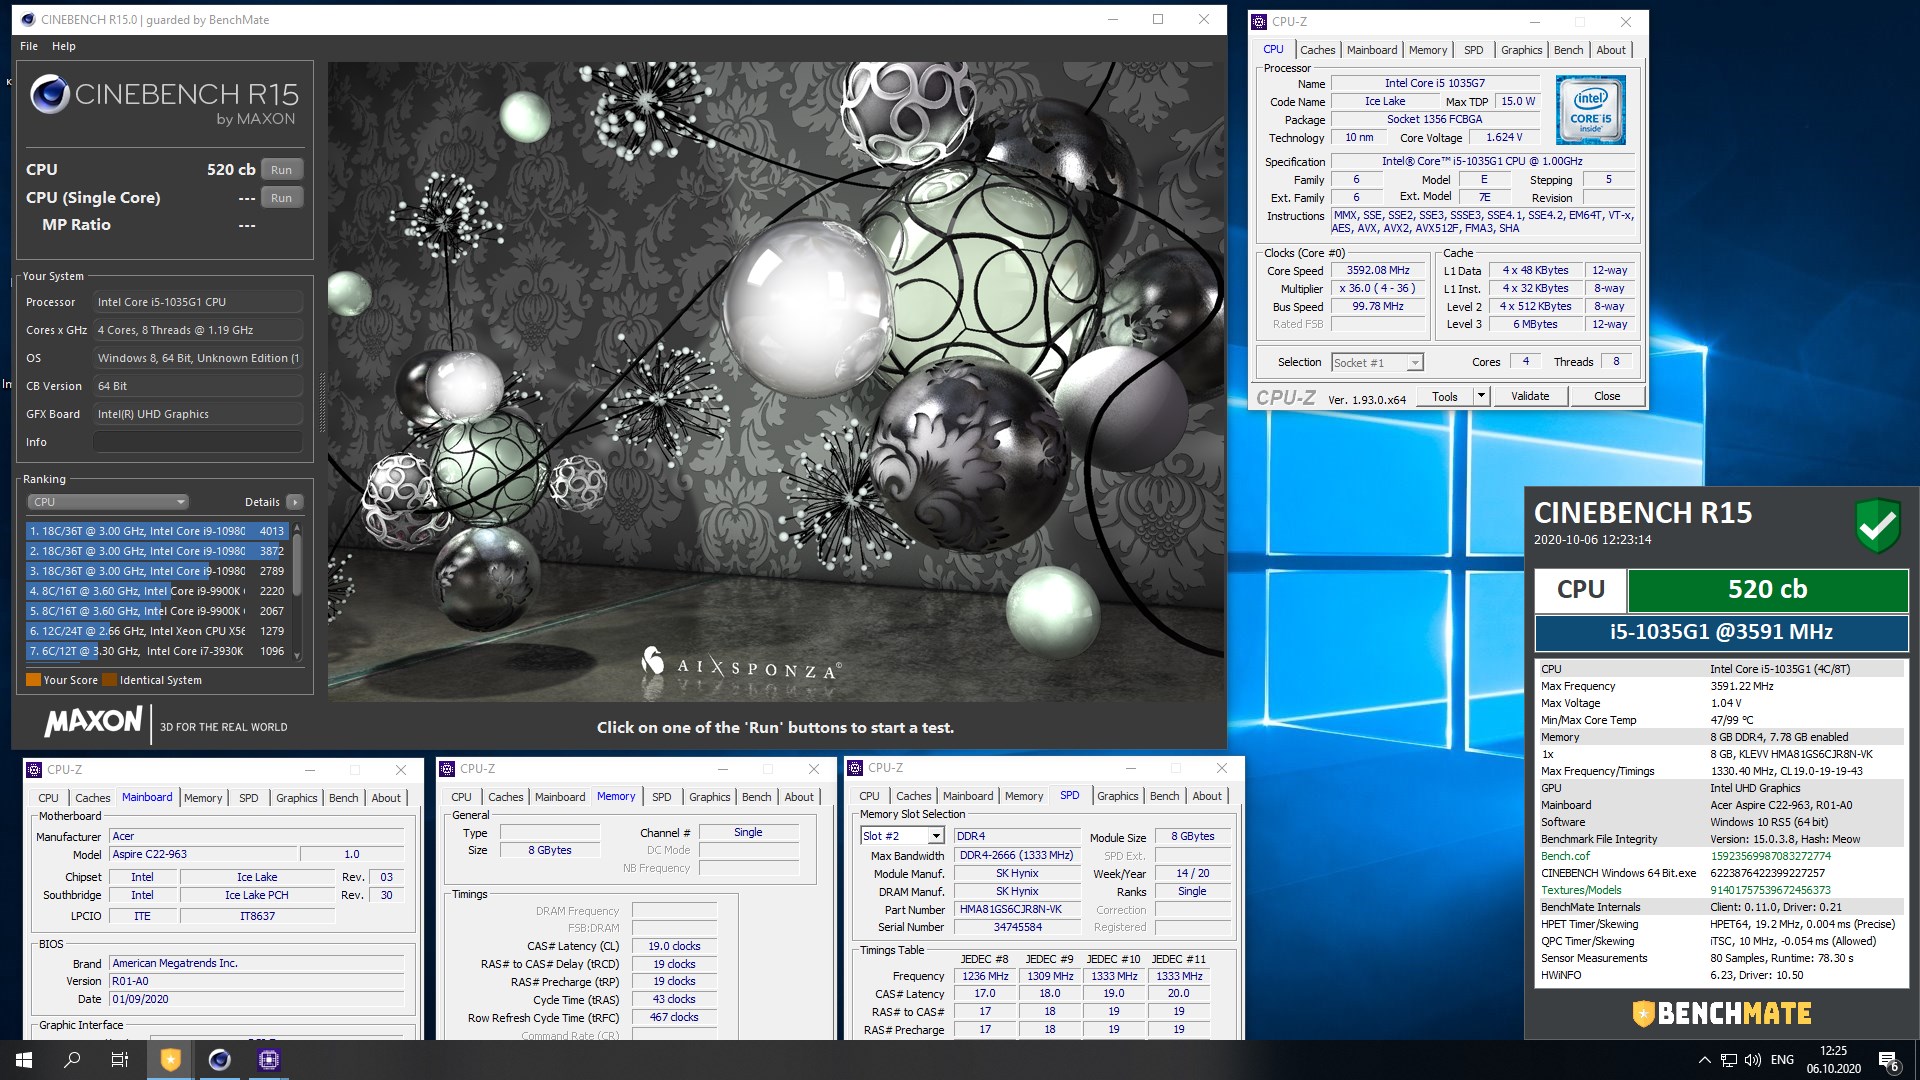Run the CPU Single Core test

(282, 198)
